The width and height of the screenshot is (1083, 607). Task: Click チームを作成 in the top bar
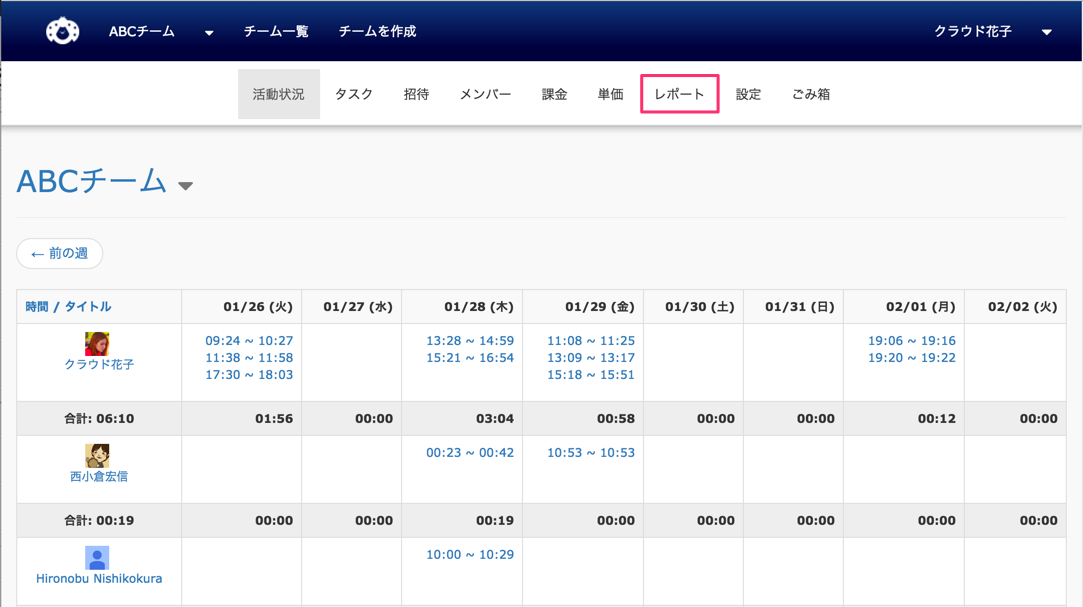click(x=377, y=32)
